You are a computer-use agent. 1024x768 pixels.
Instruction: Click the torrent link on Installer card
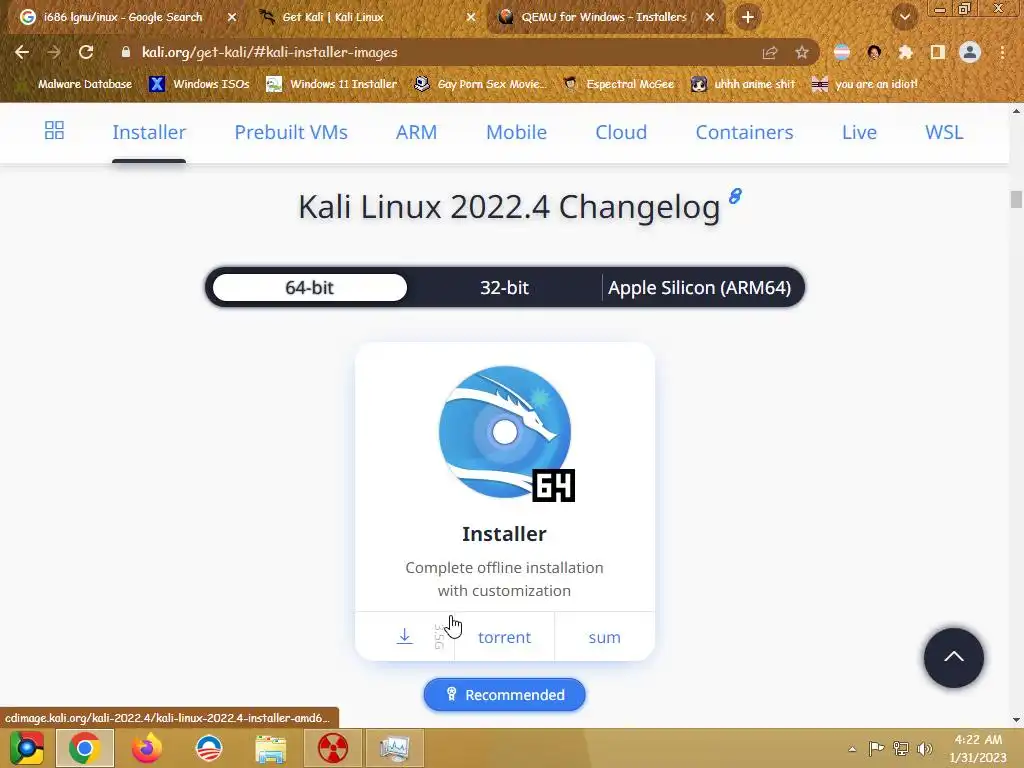[504, 637]
